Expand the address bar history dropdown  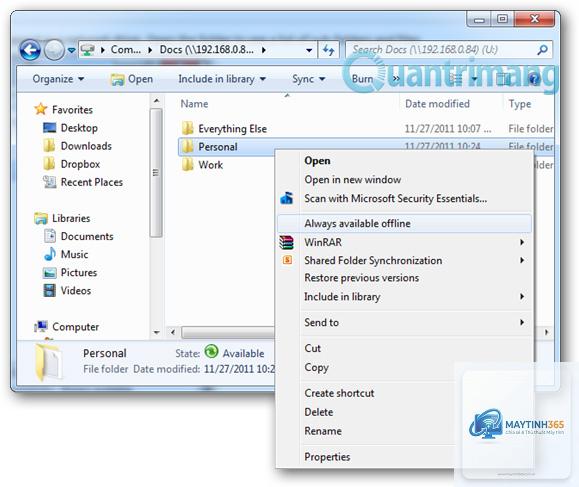pos(309,50)
